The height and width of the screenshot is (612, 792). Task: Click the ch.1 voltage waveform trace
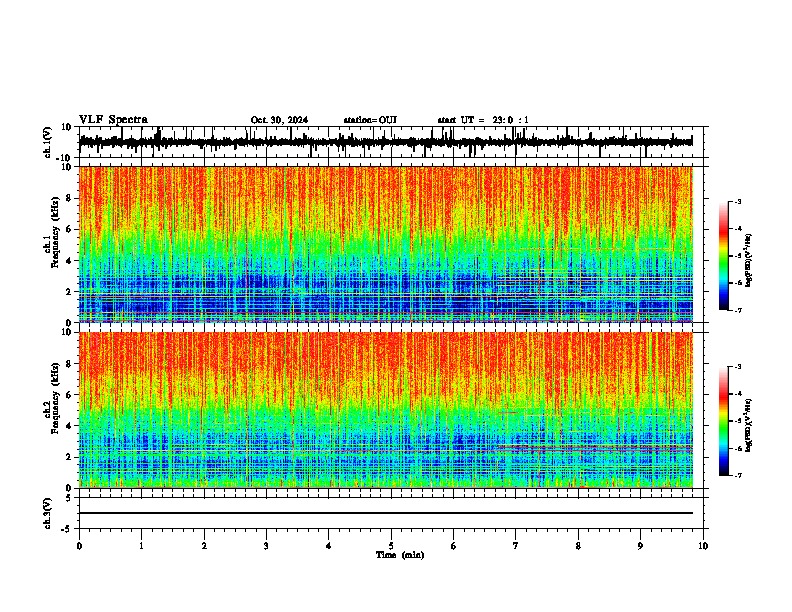click(x=385, y=142)
